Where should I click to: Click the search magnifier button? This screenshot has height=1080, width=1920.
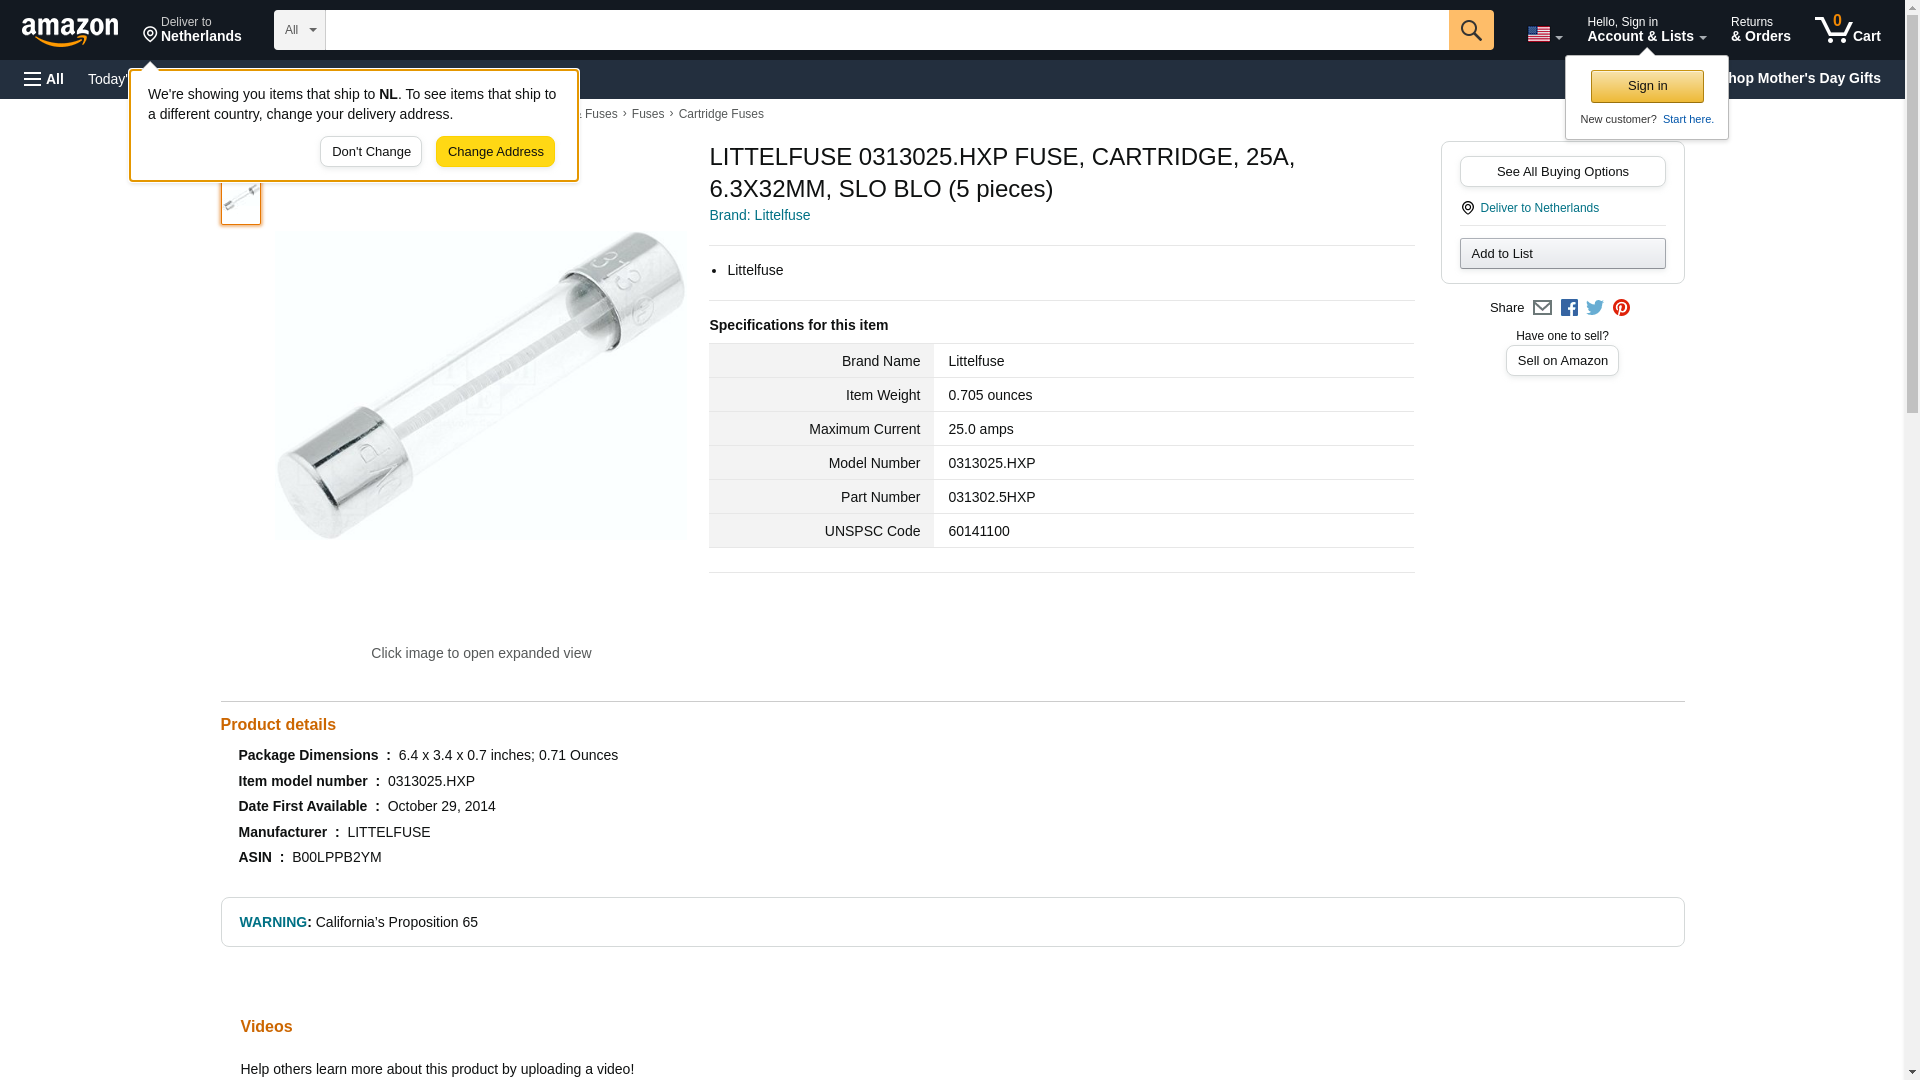1470,30
